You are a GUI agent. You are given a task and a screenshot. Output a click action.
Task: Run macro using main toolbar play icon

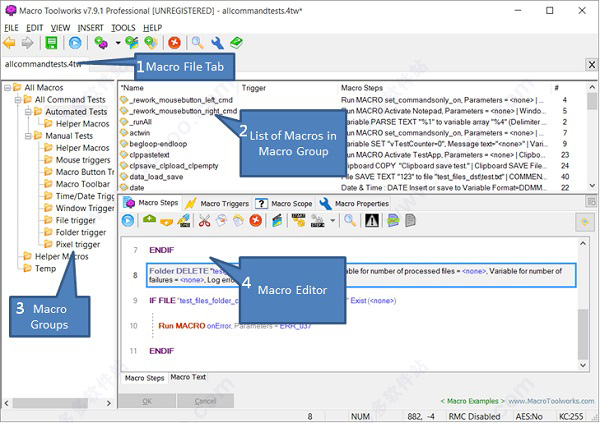click(75, 43)
